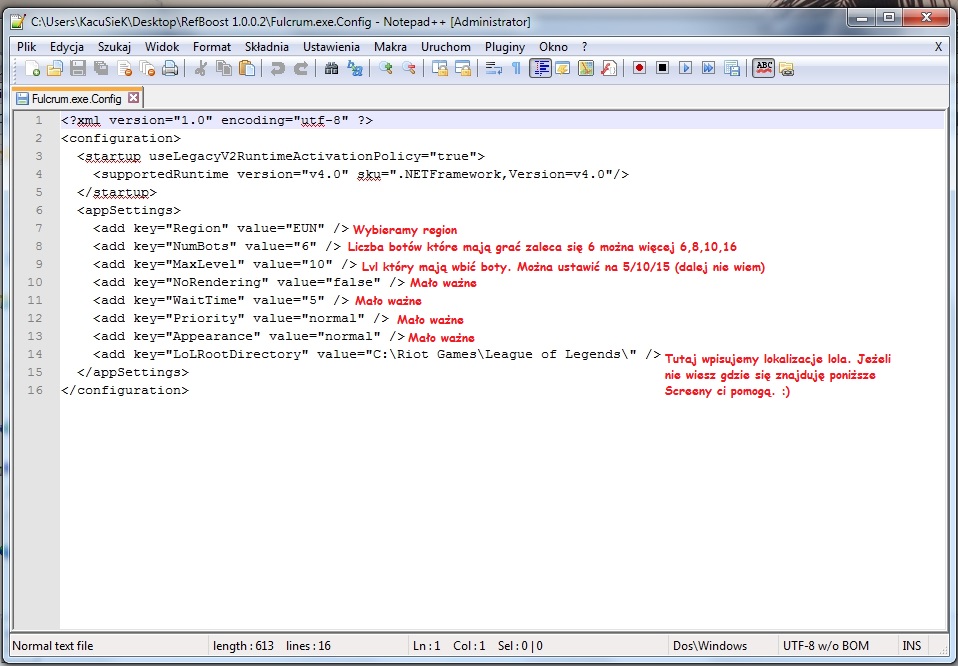Save the current recorded macro icon
Screen dimensions: 958x666
[x=731, y=68]
